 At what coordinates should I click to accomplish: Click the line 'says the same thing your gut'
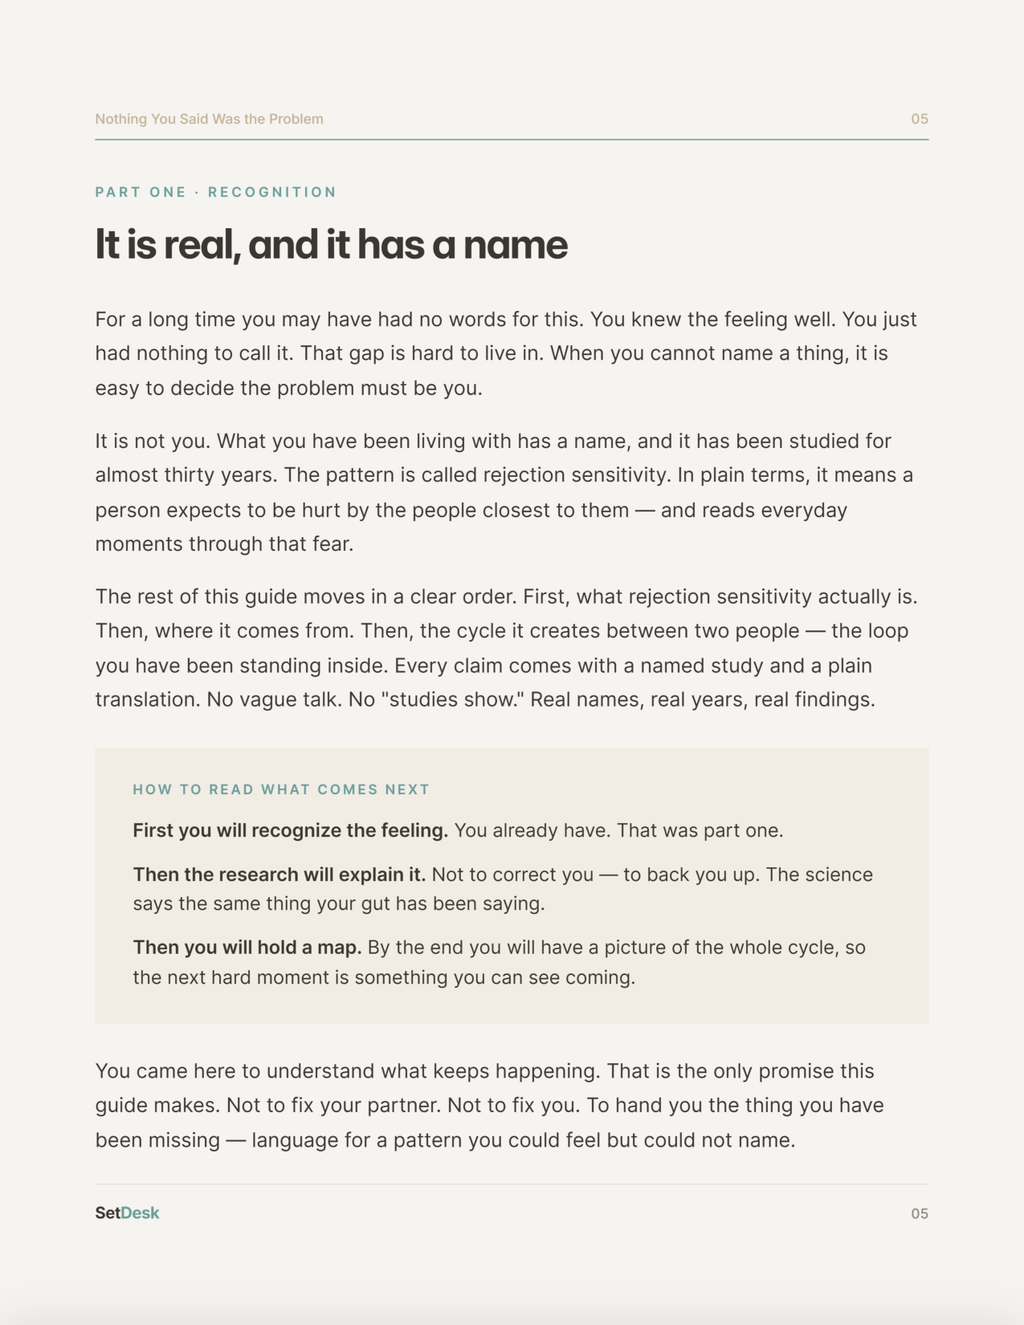[339, 904]
